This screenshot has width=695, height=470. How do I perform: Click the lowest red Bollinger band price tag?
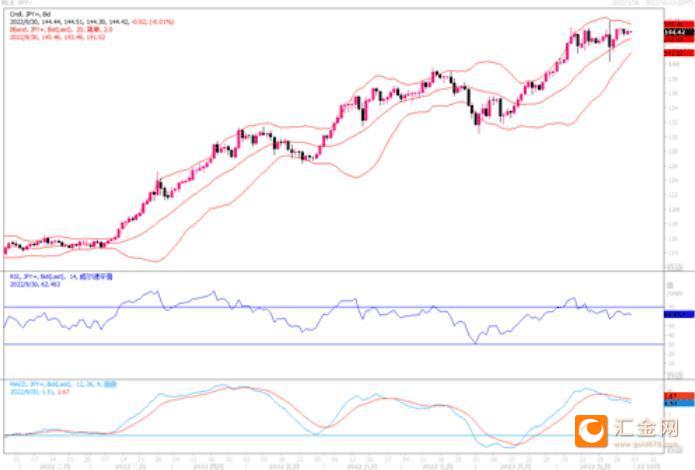tap(679, 53)
